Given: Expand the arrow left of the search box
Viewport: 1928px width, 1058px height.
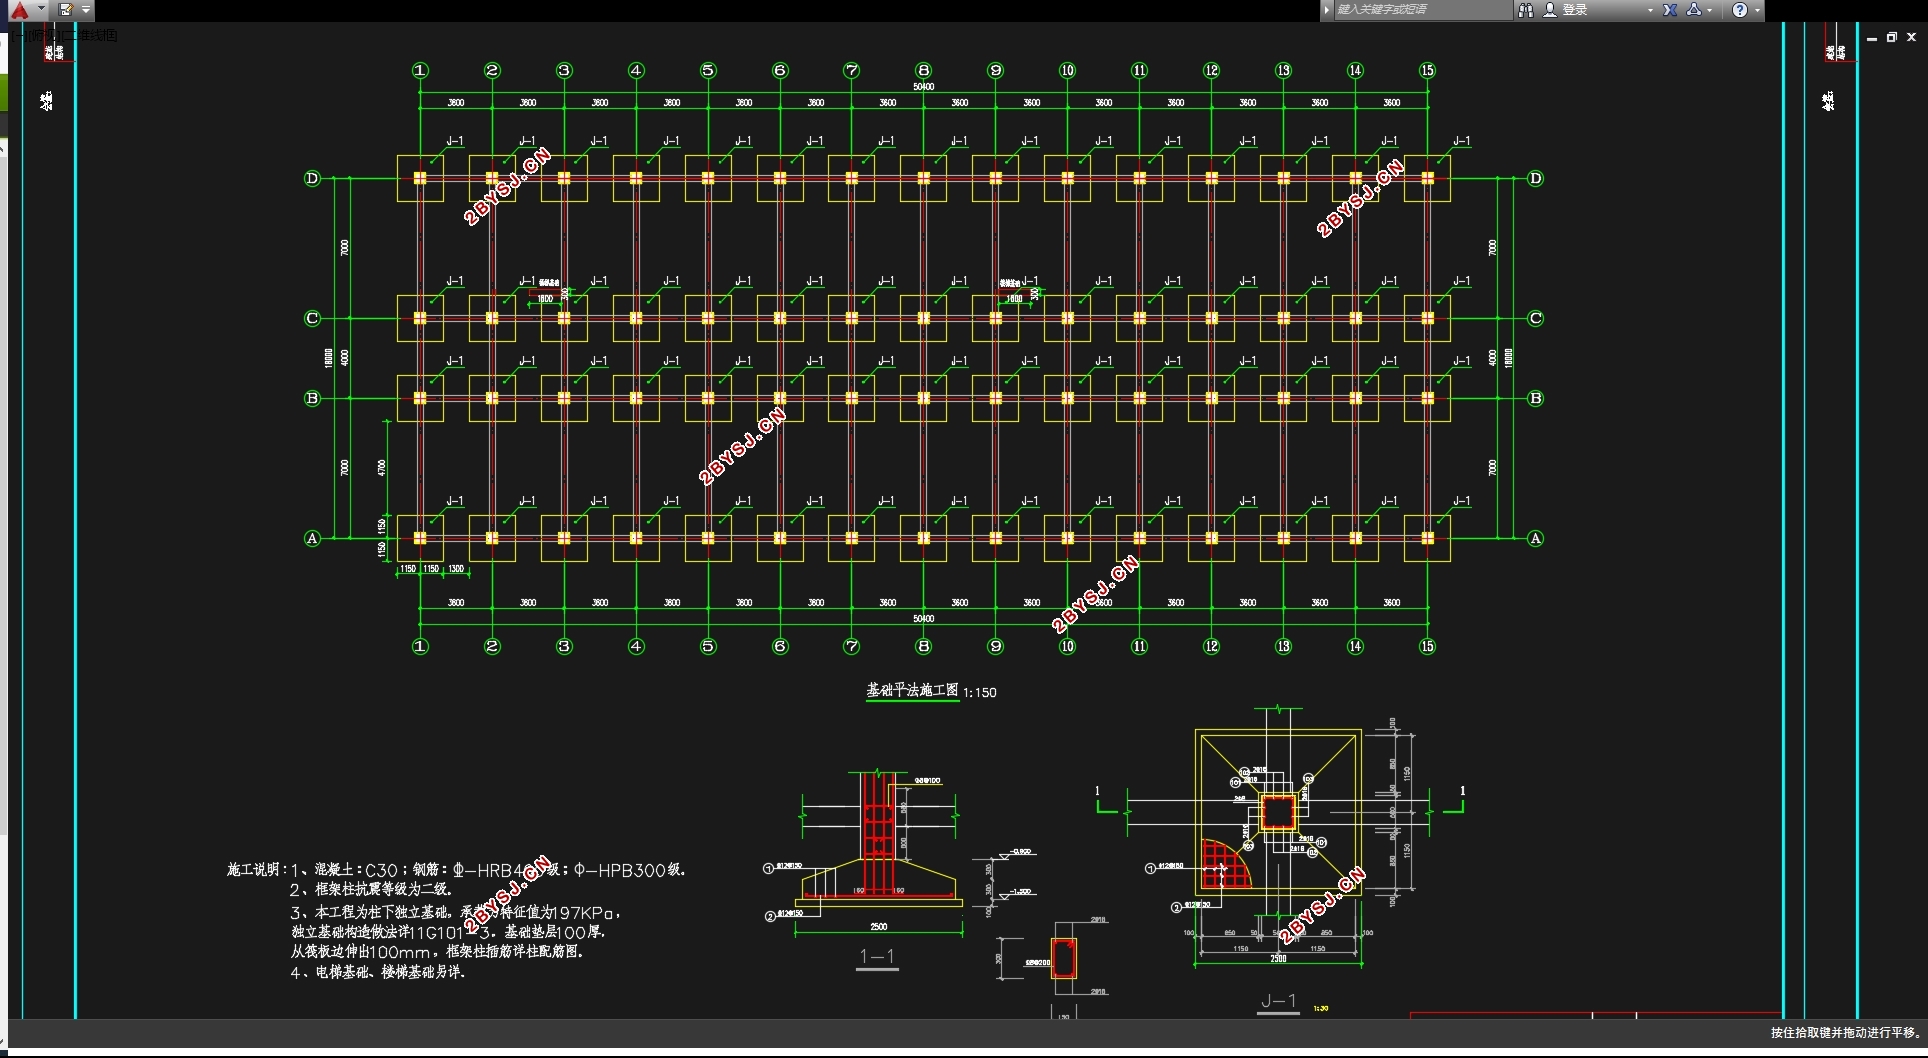Looking at the screenshot, I should (x=1327, y=10).
